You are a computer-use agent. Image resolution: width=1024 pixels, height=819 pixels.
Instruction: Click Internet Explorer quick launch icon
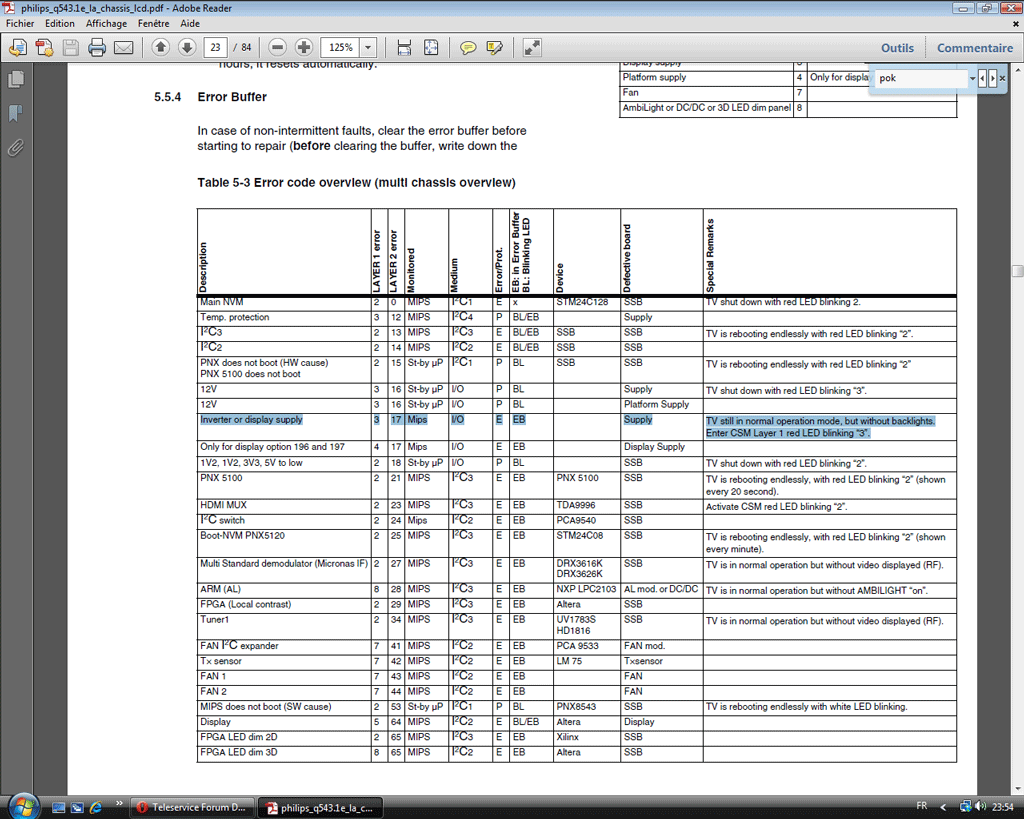click(95, 807)
